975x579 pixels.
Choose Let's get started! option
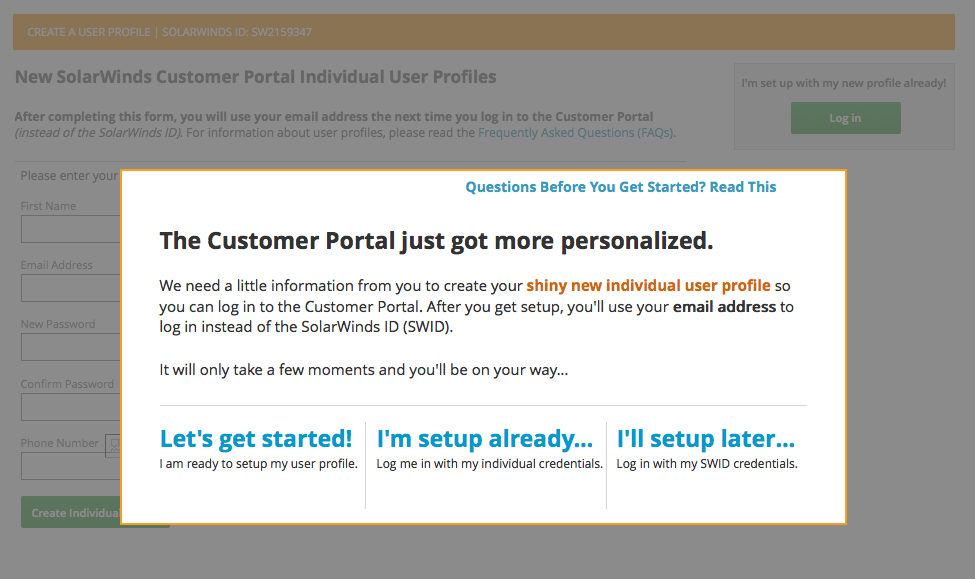[x=256, y=438]
